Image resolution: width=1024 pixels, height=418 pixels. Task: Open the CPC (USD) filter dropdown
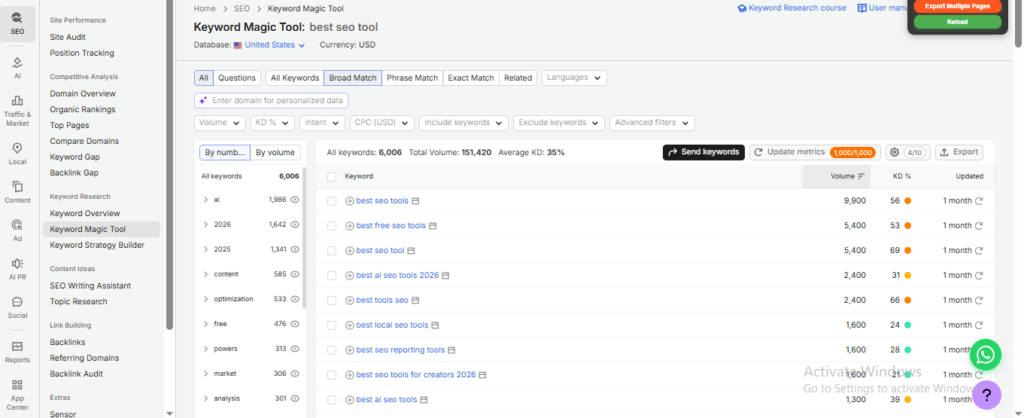382,123
